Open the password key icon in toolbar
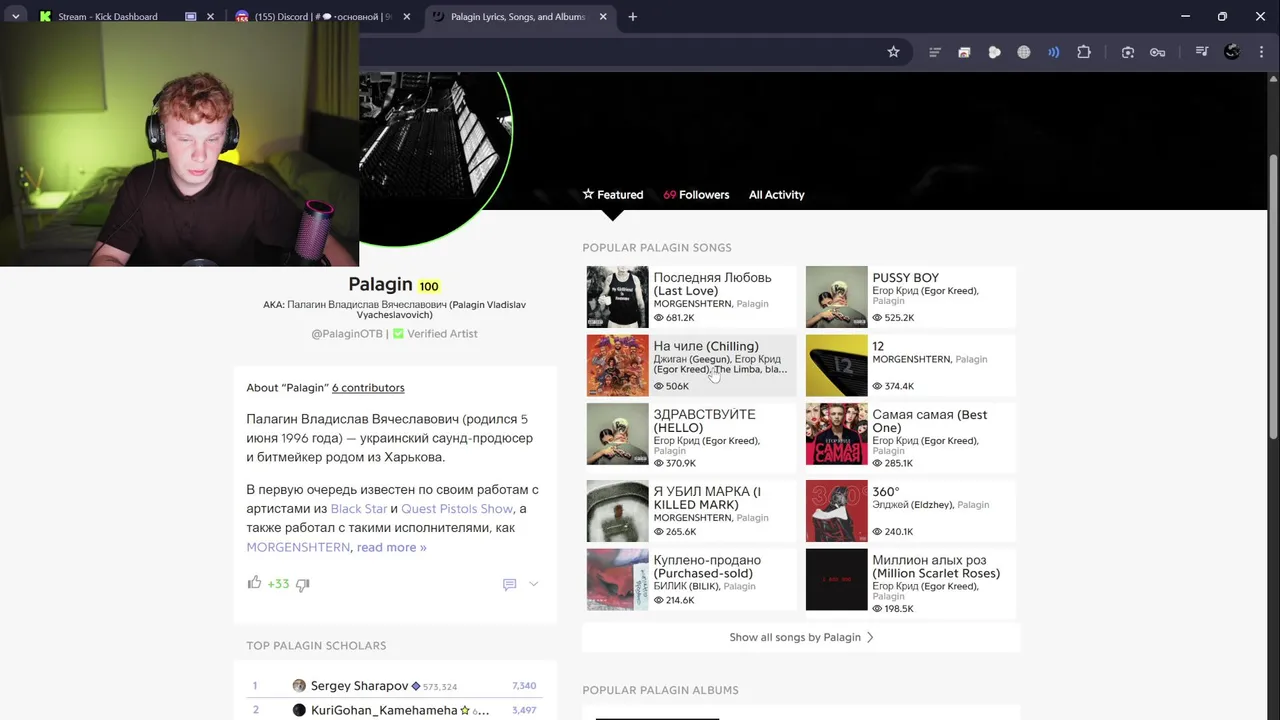 [1157, 52]
